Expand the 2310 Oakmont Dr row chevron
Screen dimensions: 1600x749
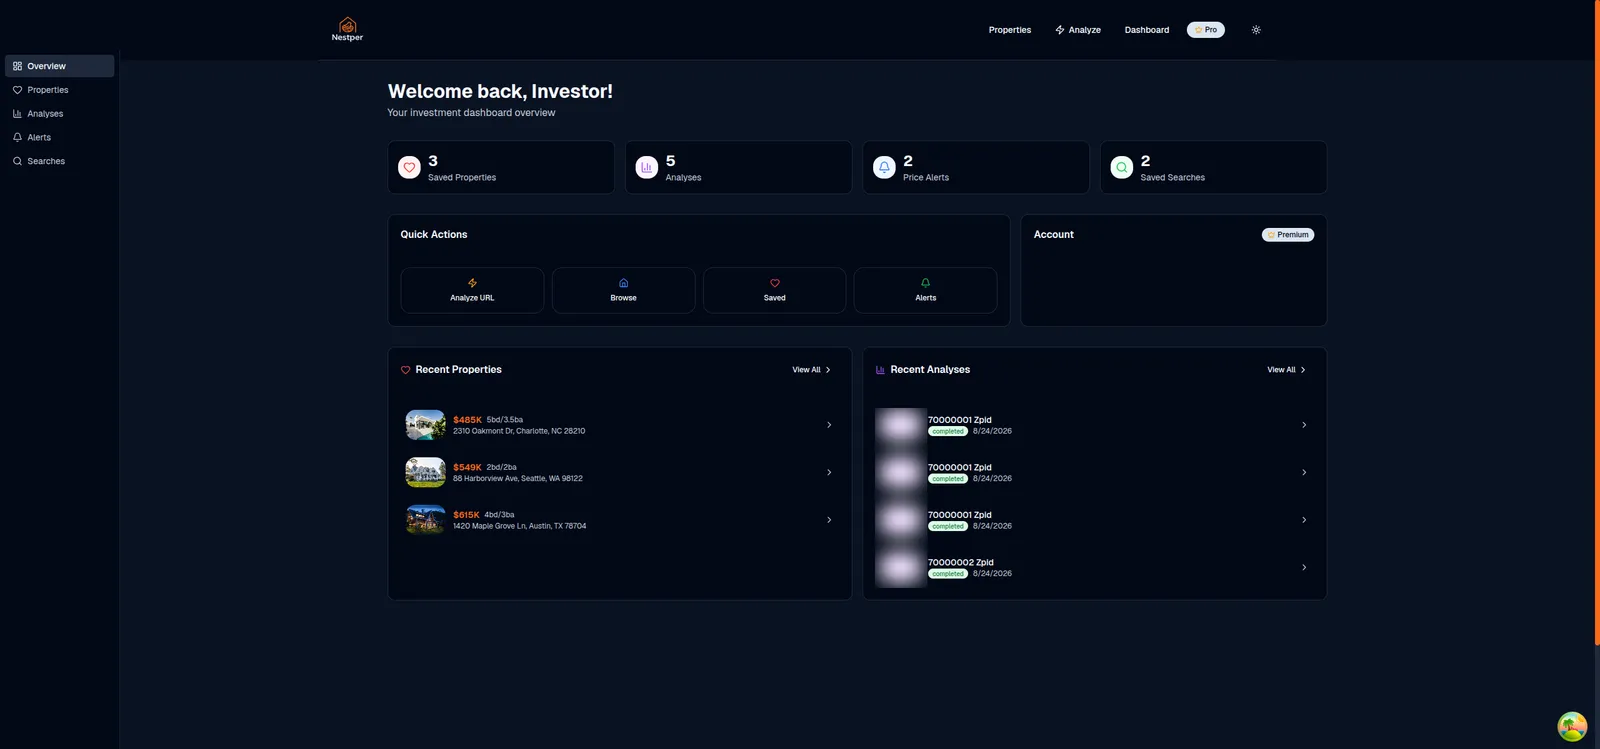(x=829, y=425)
